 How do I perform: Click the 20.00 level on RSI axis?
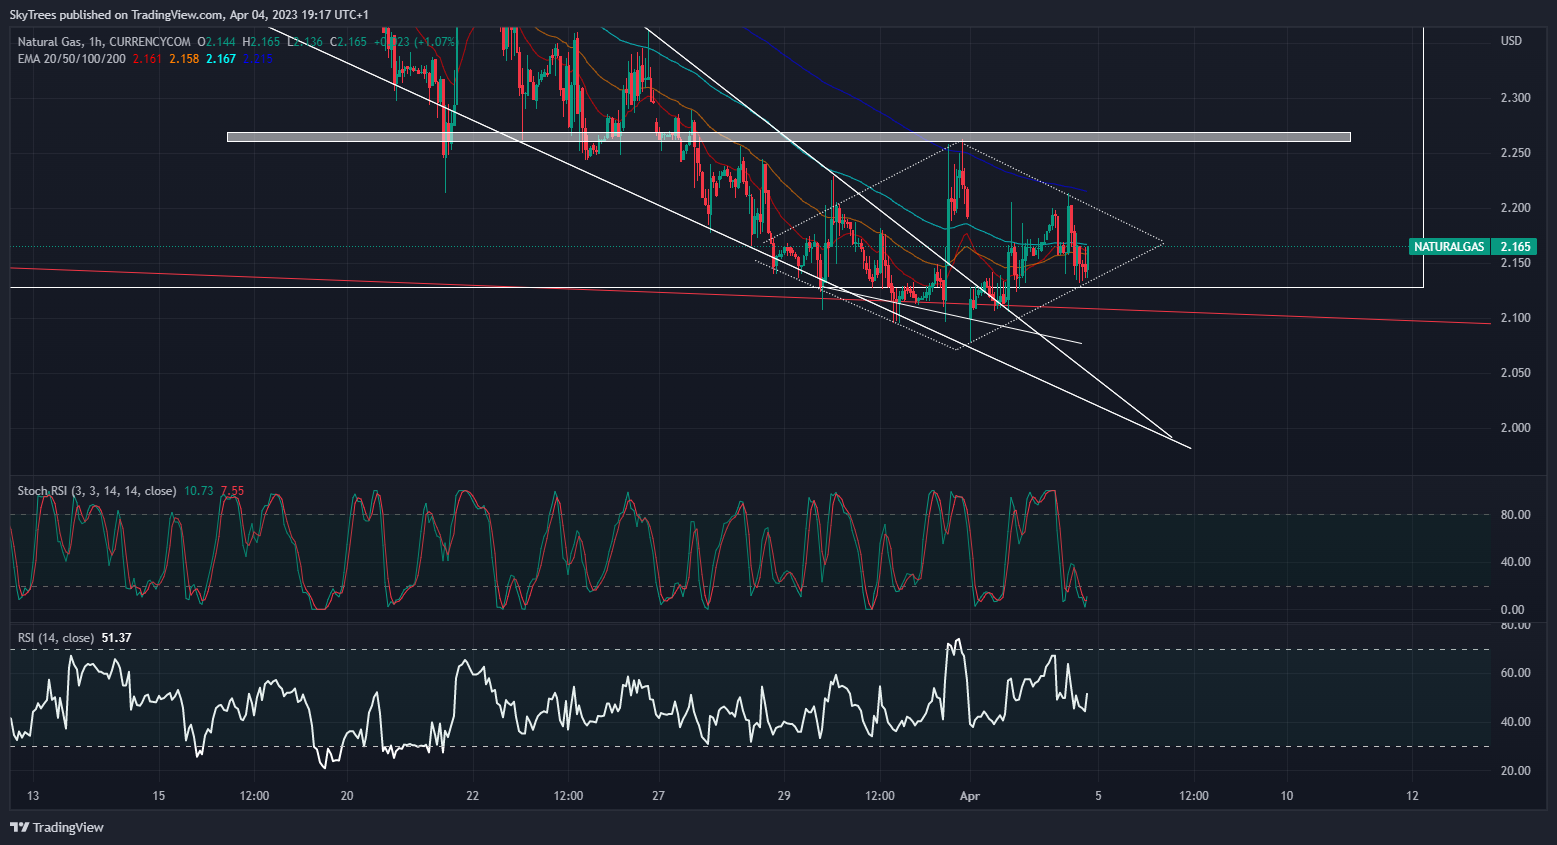[1515, 771]
